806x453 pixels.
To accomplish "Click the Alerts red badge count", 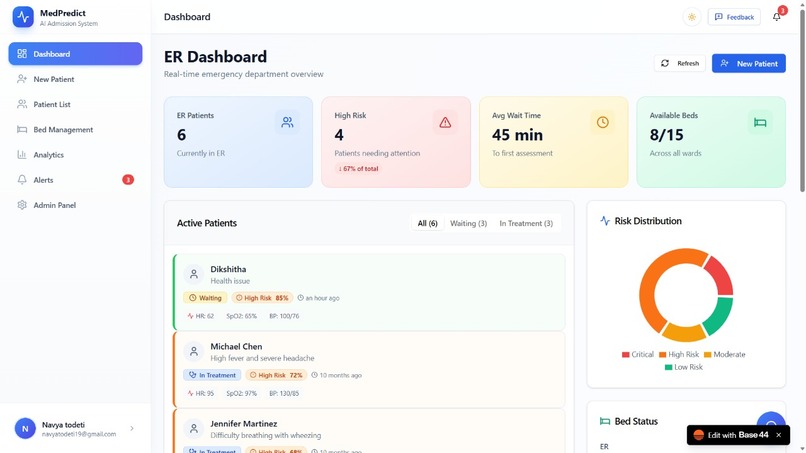I will 128,179.
